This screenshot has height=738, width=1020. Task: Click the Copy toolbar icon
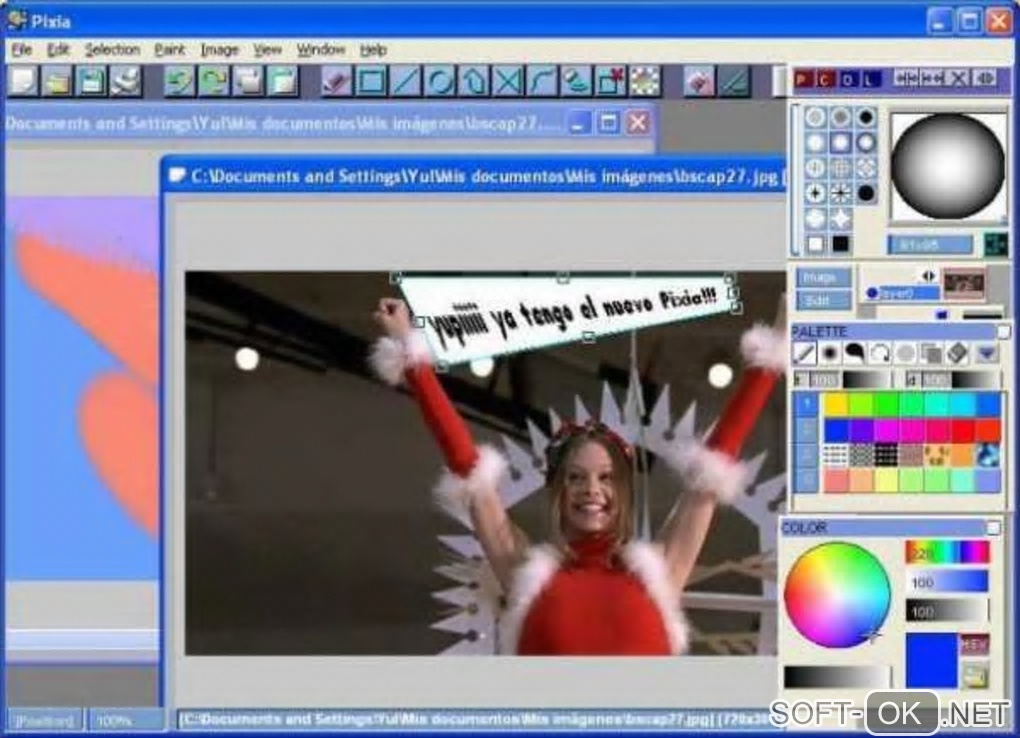coord(248,81)
